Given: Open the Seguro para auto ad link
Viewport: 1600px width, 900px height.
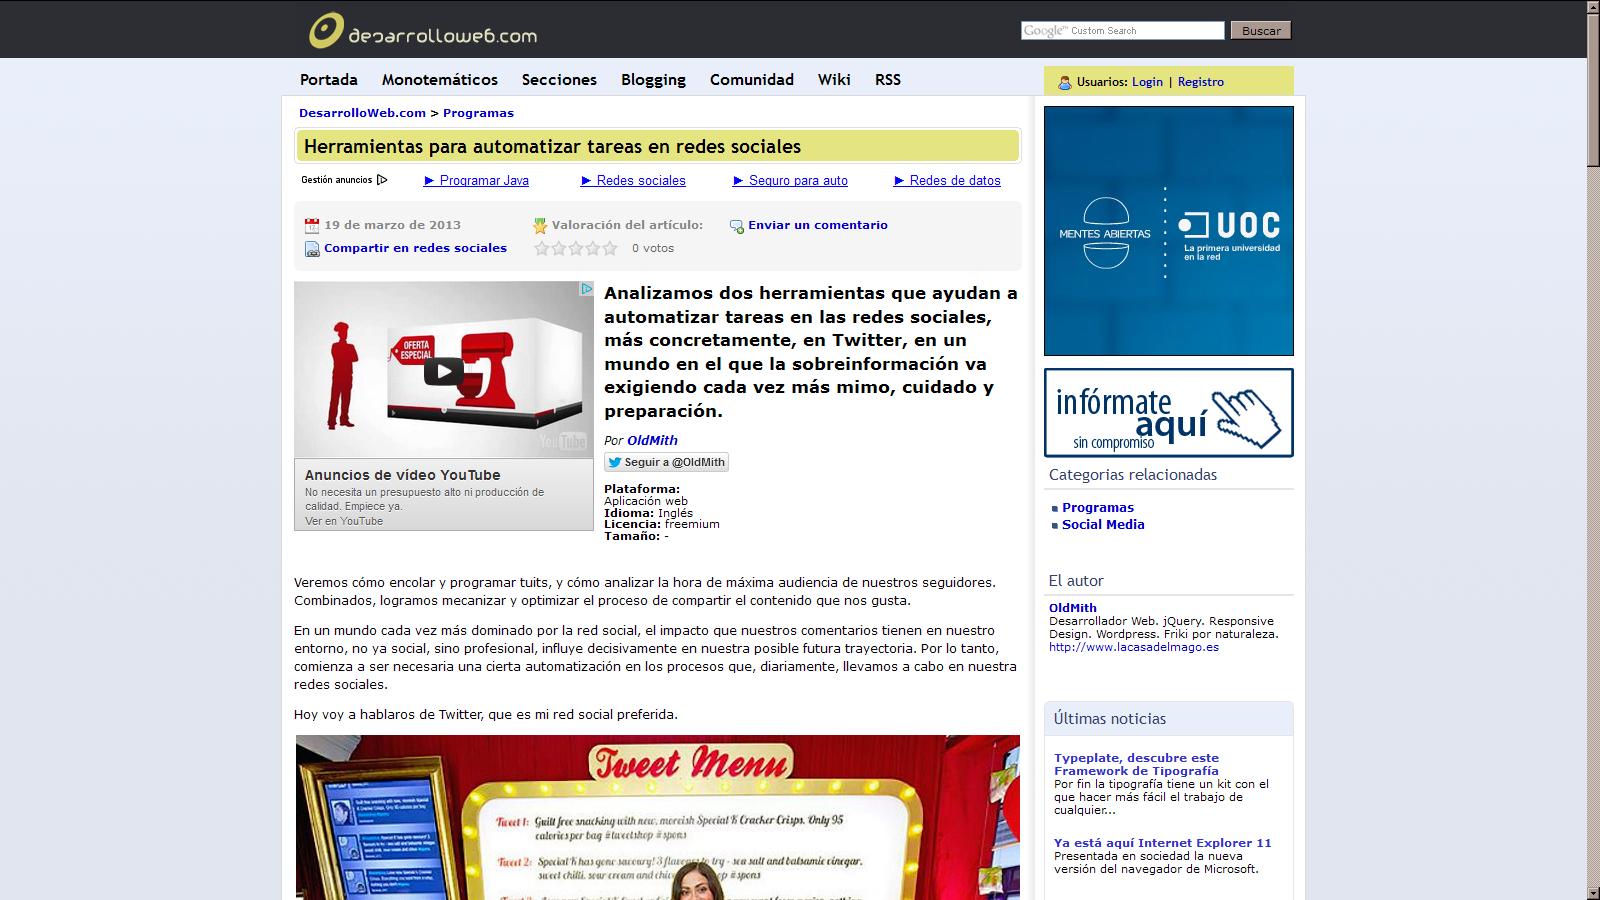Looking at the screenshot, I should tap(790, 181).
